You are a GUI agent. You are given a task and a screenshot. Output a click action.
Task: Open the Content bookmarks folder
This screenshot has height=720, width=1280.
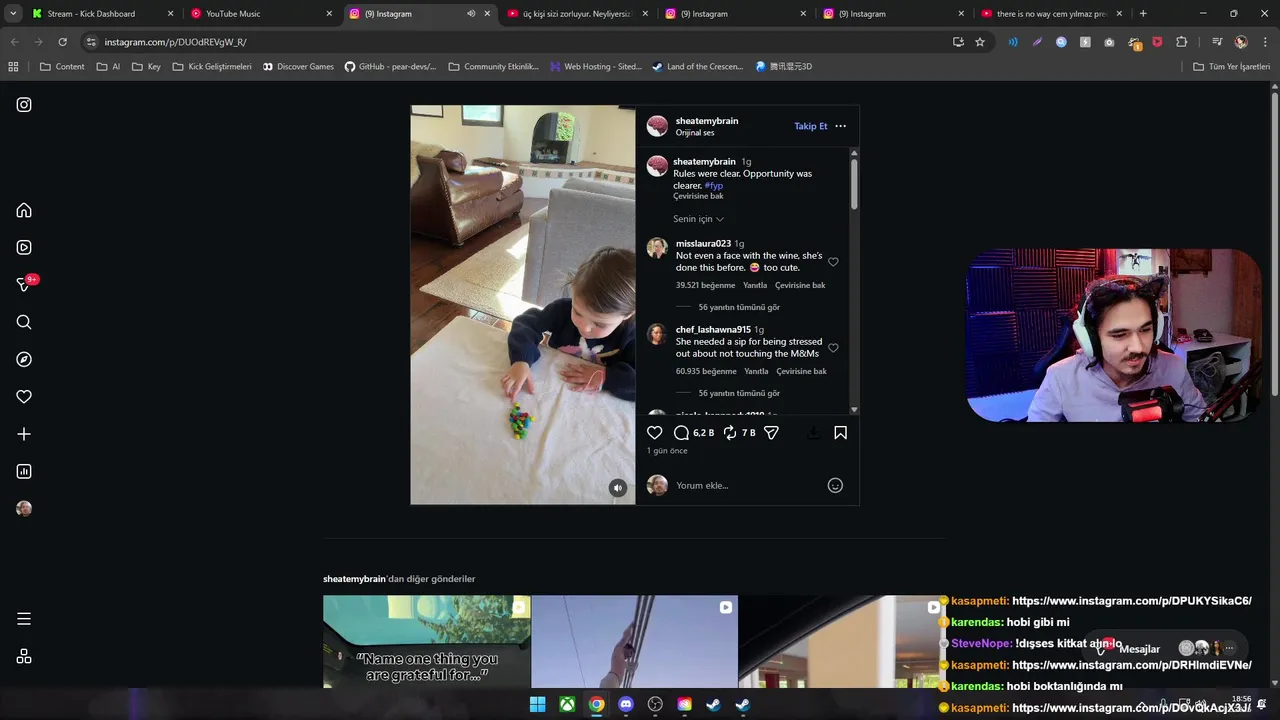[x=62, y=67]
